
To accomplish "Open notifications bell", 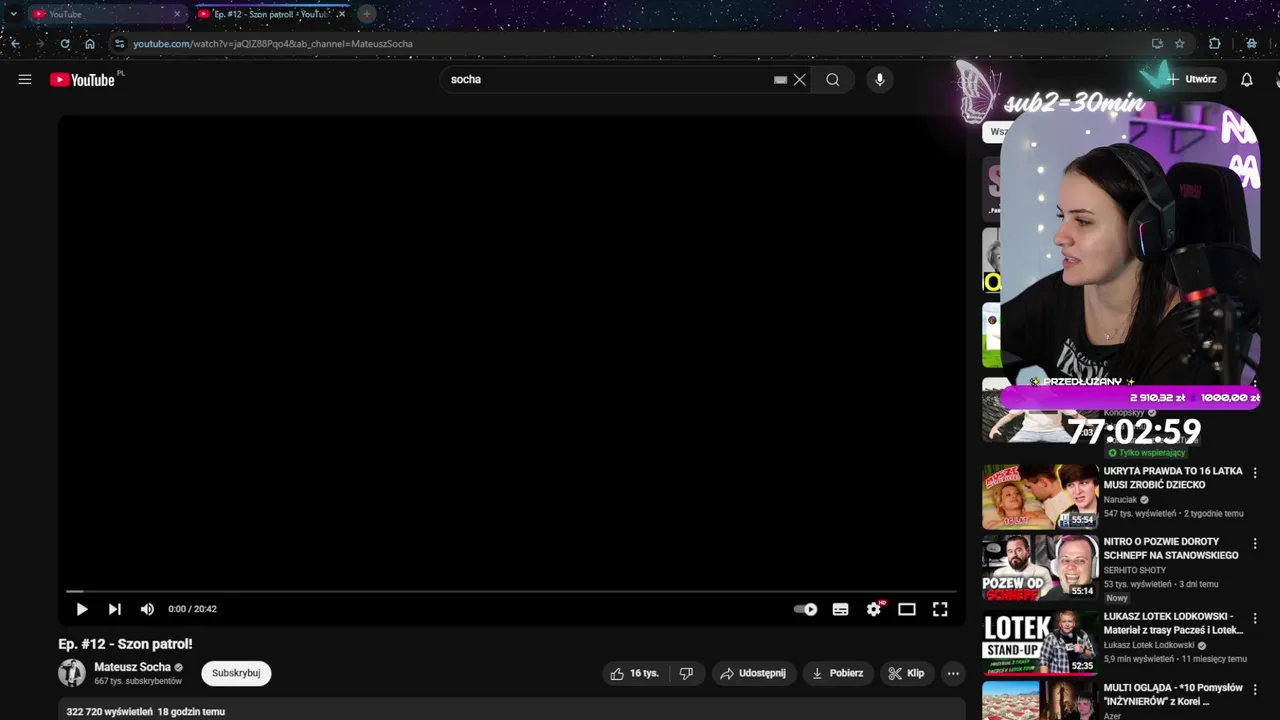I will (x=1247, y=80).
